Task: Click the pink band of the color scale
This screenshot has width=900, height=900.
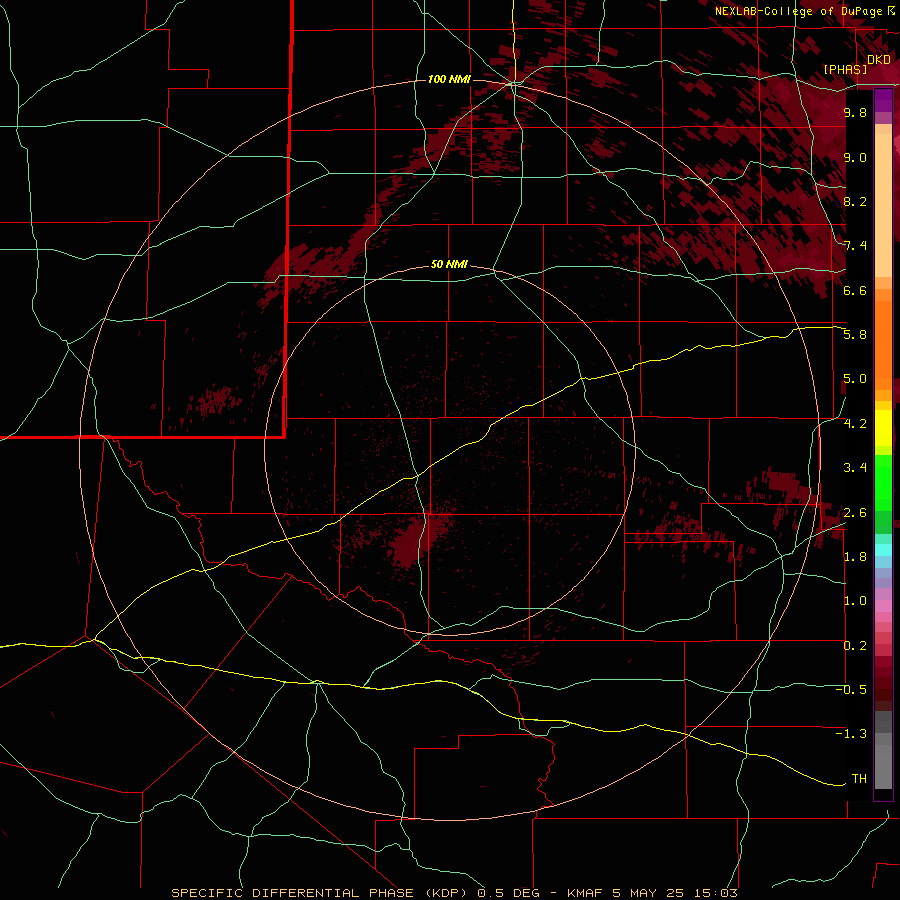Action: click(x=883, y=606)
